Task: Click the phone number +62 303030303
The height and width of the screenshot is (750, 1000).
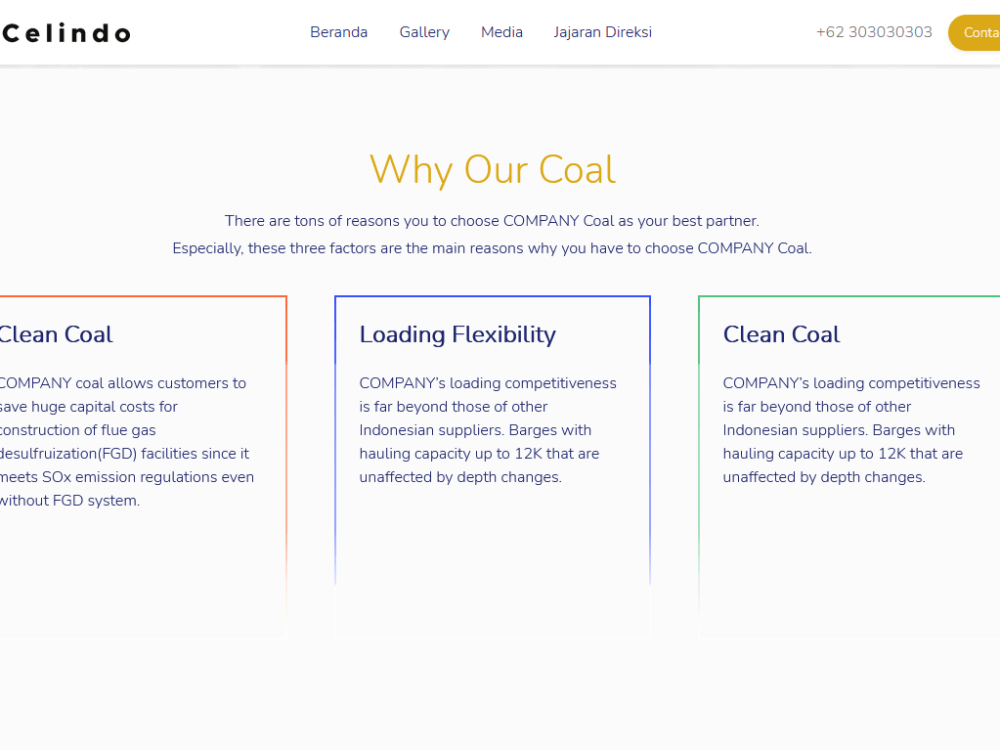Action: click(x=874, y=32)
